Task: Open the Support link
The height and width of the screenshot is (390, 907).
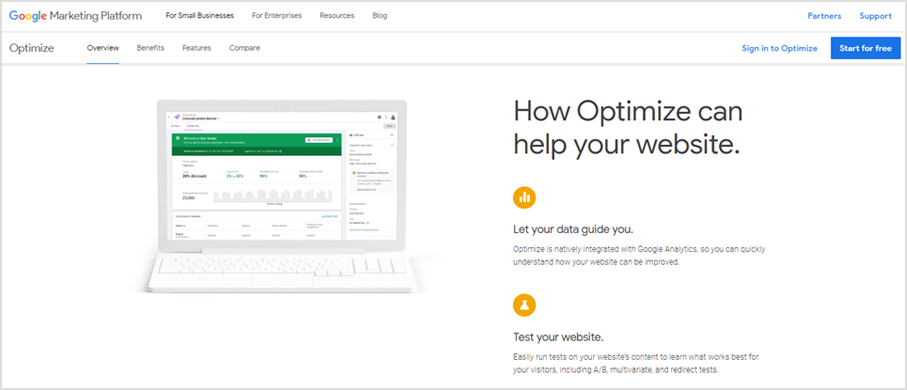Action: (x=875, y=16)
